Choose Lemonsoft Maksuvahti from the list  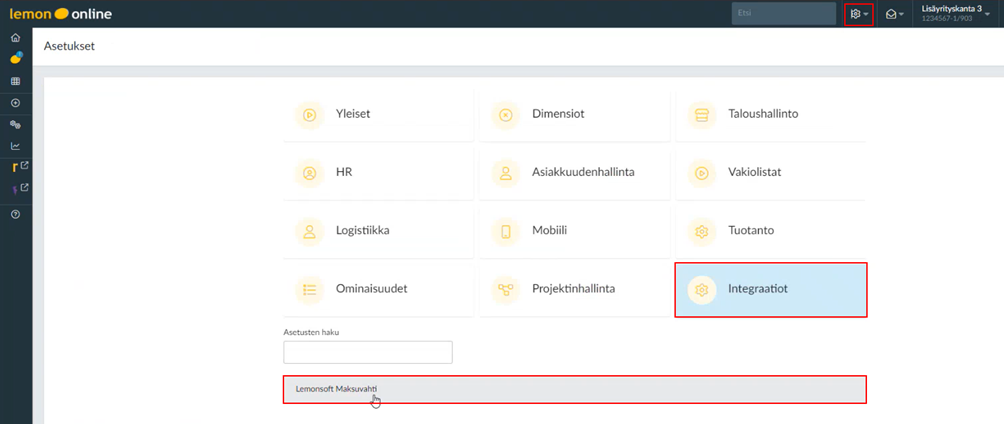click(574, 389)
